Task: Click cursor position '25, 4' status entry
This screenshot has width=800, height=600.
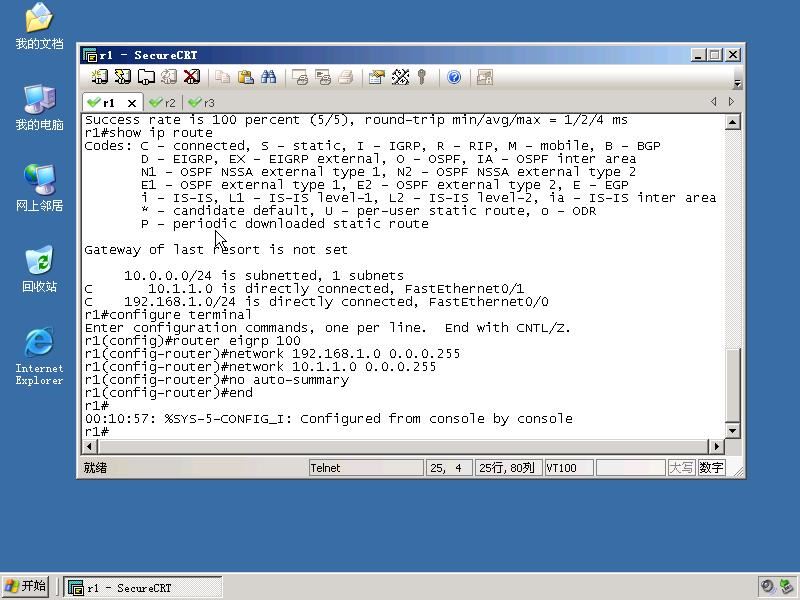Action: (x=448, y=468)
